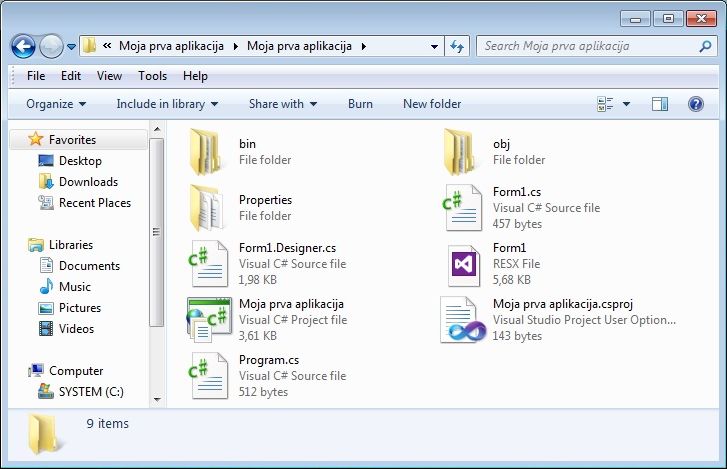Click the Moja prva aplikacija.csproj name
This screenshot has height=469, width=727.
563,304
